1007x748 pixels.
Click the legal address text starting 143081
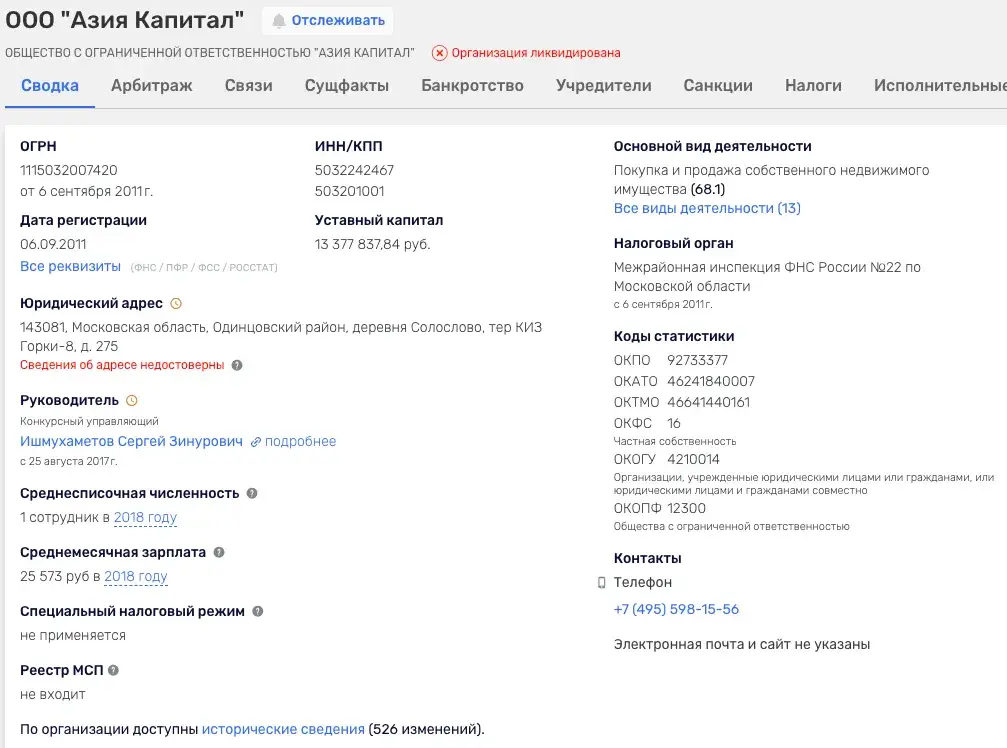click(281, 336)
